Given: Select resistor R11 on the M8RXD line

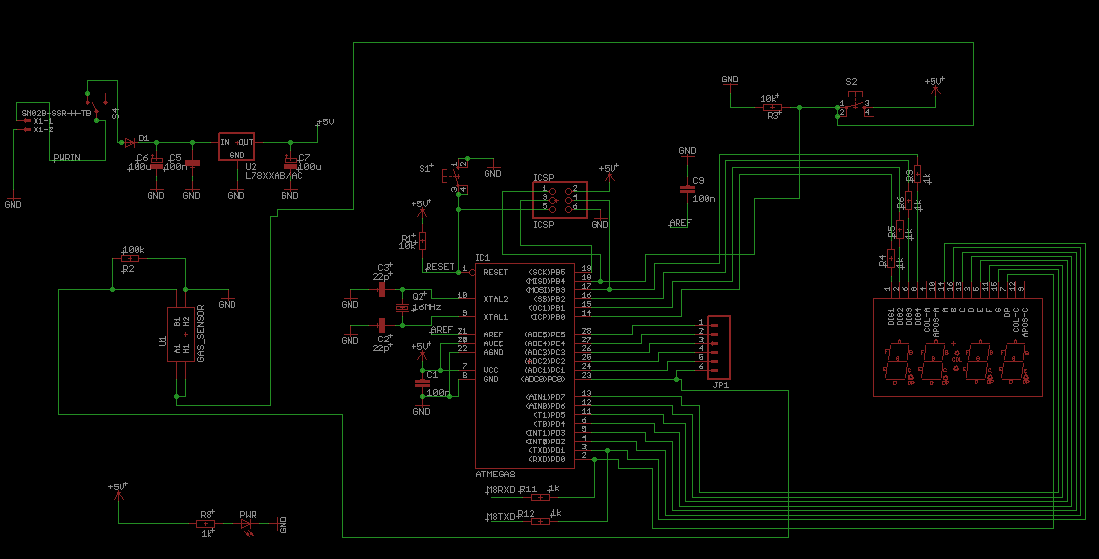Looking at the screenshot, I should [540, 496].
